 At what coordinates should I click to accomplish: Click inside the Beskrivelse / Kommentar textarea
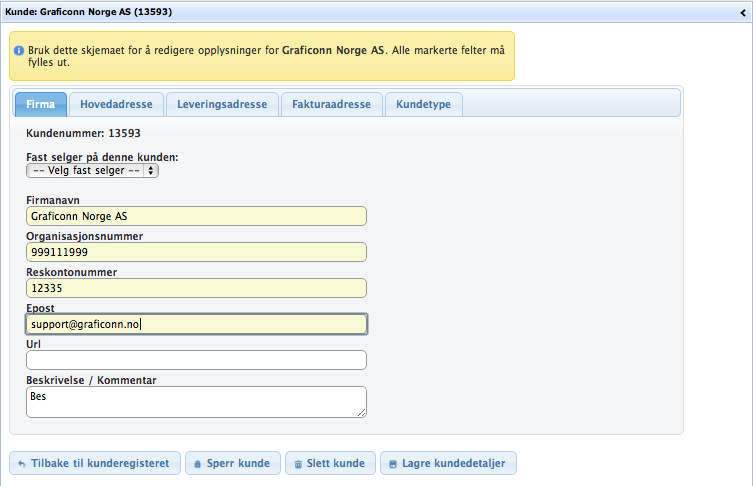click(196, 401)
